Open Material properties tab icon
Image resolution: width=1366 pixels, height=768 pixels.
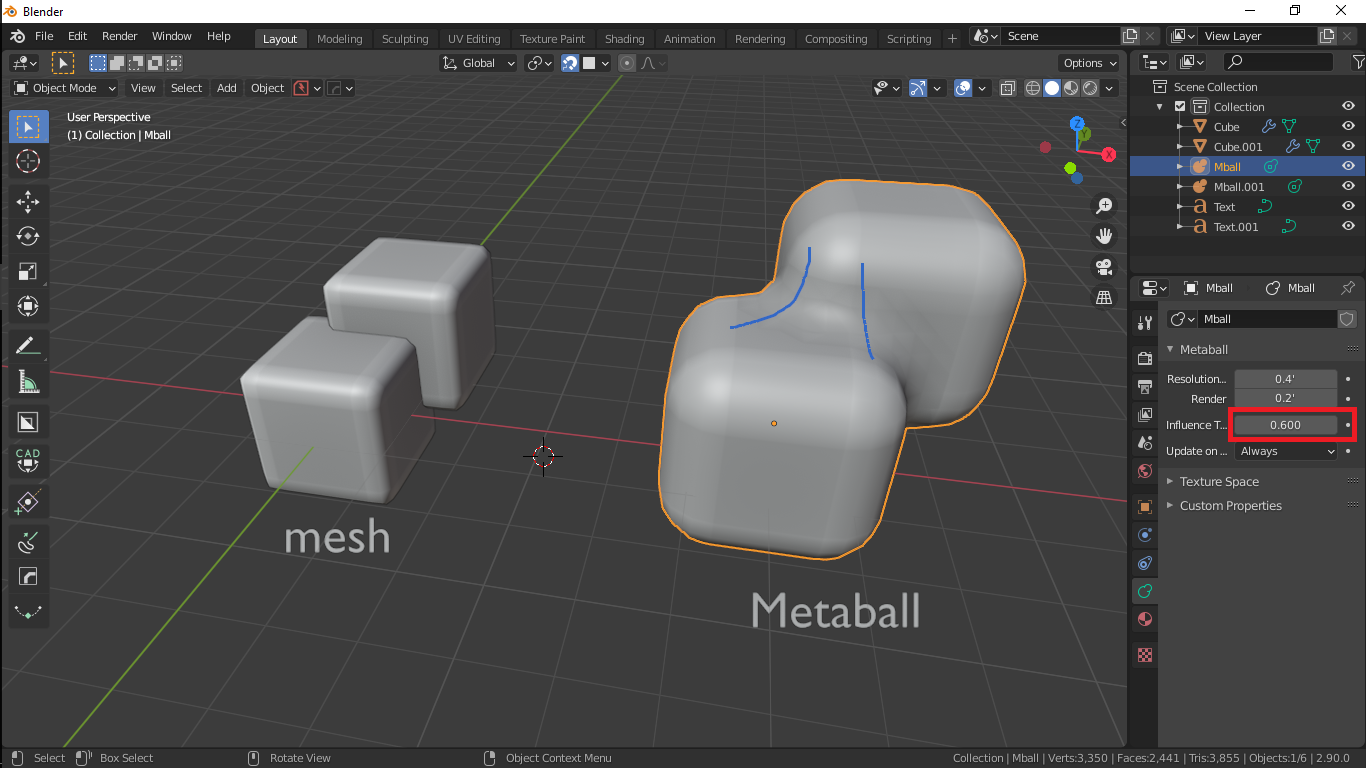(x=1145, y=619)
